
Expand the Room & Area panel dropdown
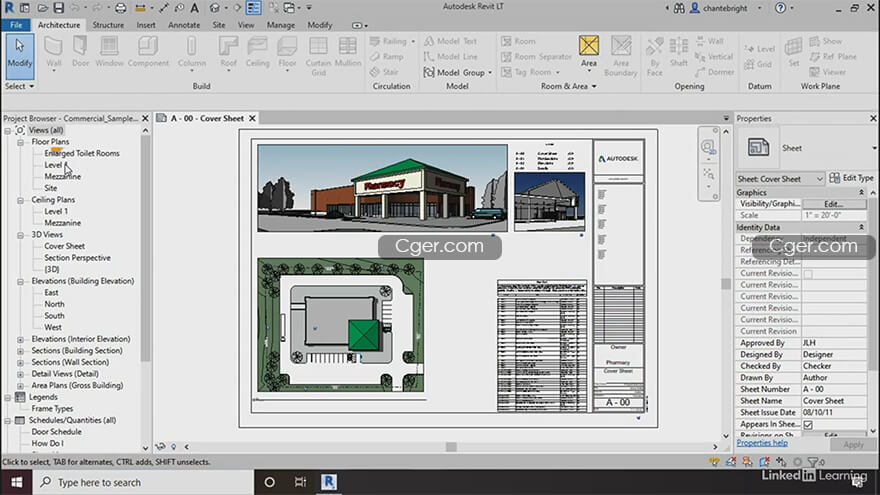(x=569, y=86)
